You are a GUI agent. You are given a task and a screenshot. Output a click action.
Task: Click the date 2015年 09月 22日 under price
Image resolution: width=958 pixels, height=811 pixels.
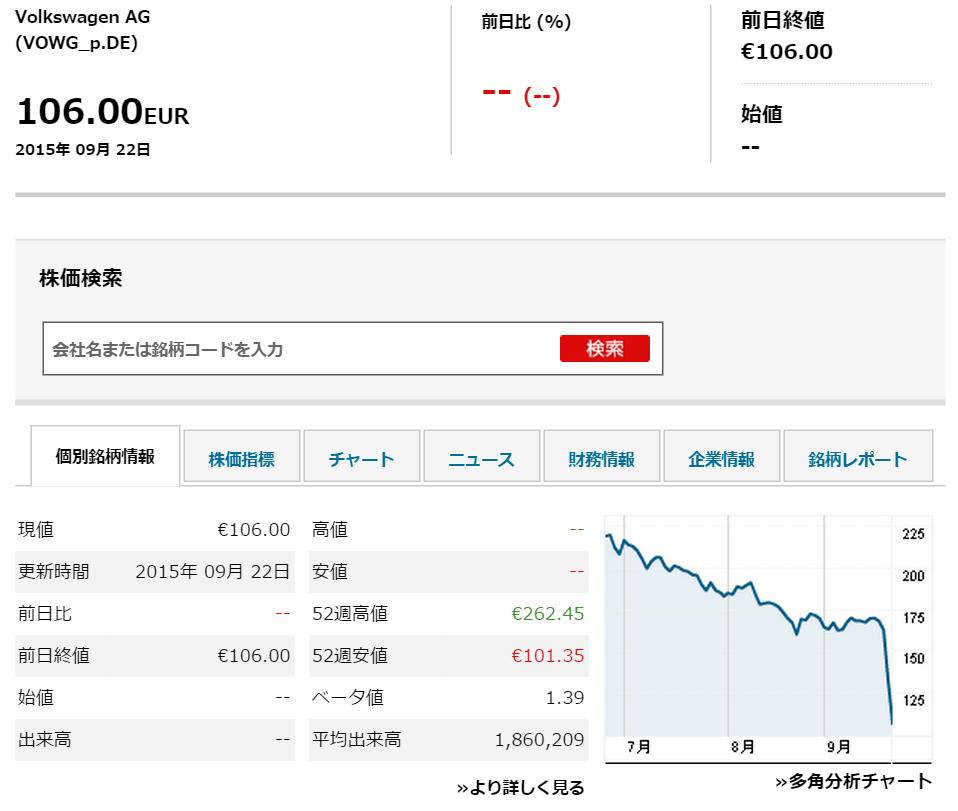(x=82, y=149)
